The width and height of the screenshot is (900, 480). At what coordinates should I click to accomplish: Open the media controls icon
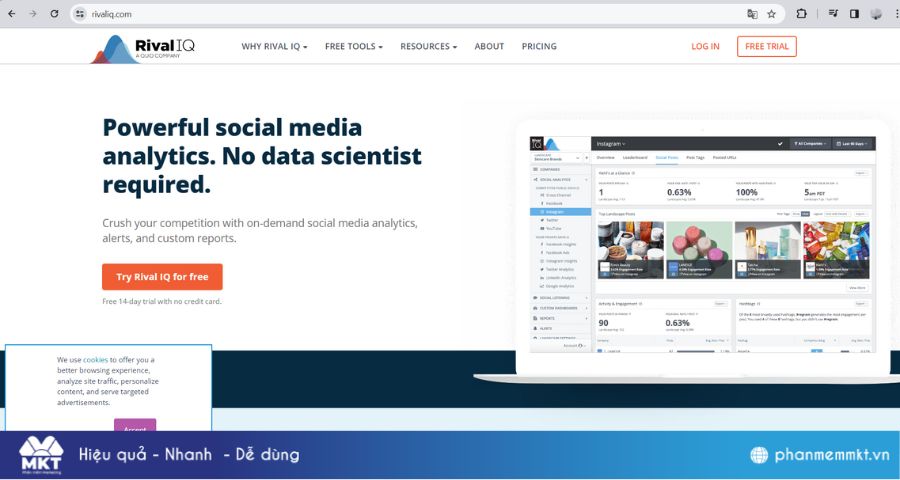click(x=834, y=14)
